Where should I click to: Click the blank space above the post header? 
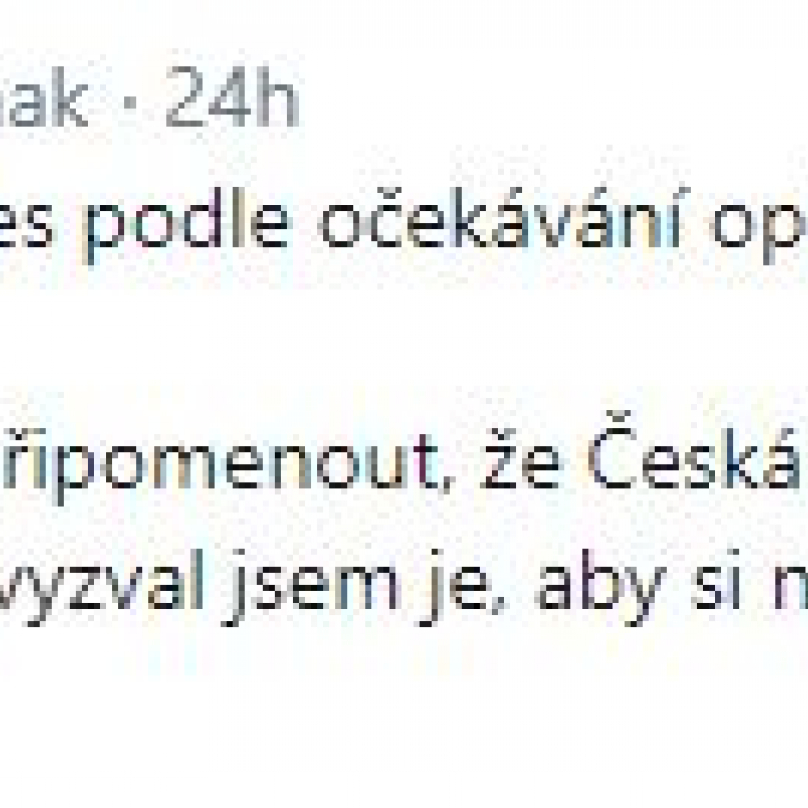404,26
